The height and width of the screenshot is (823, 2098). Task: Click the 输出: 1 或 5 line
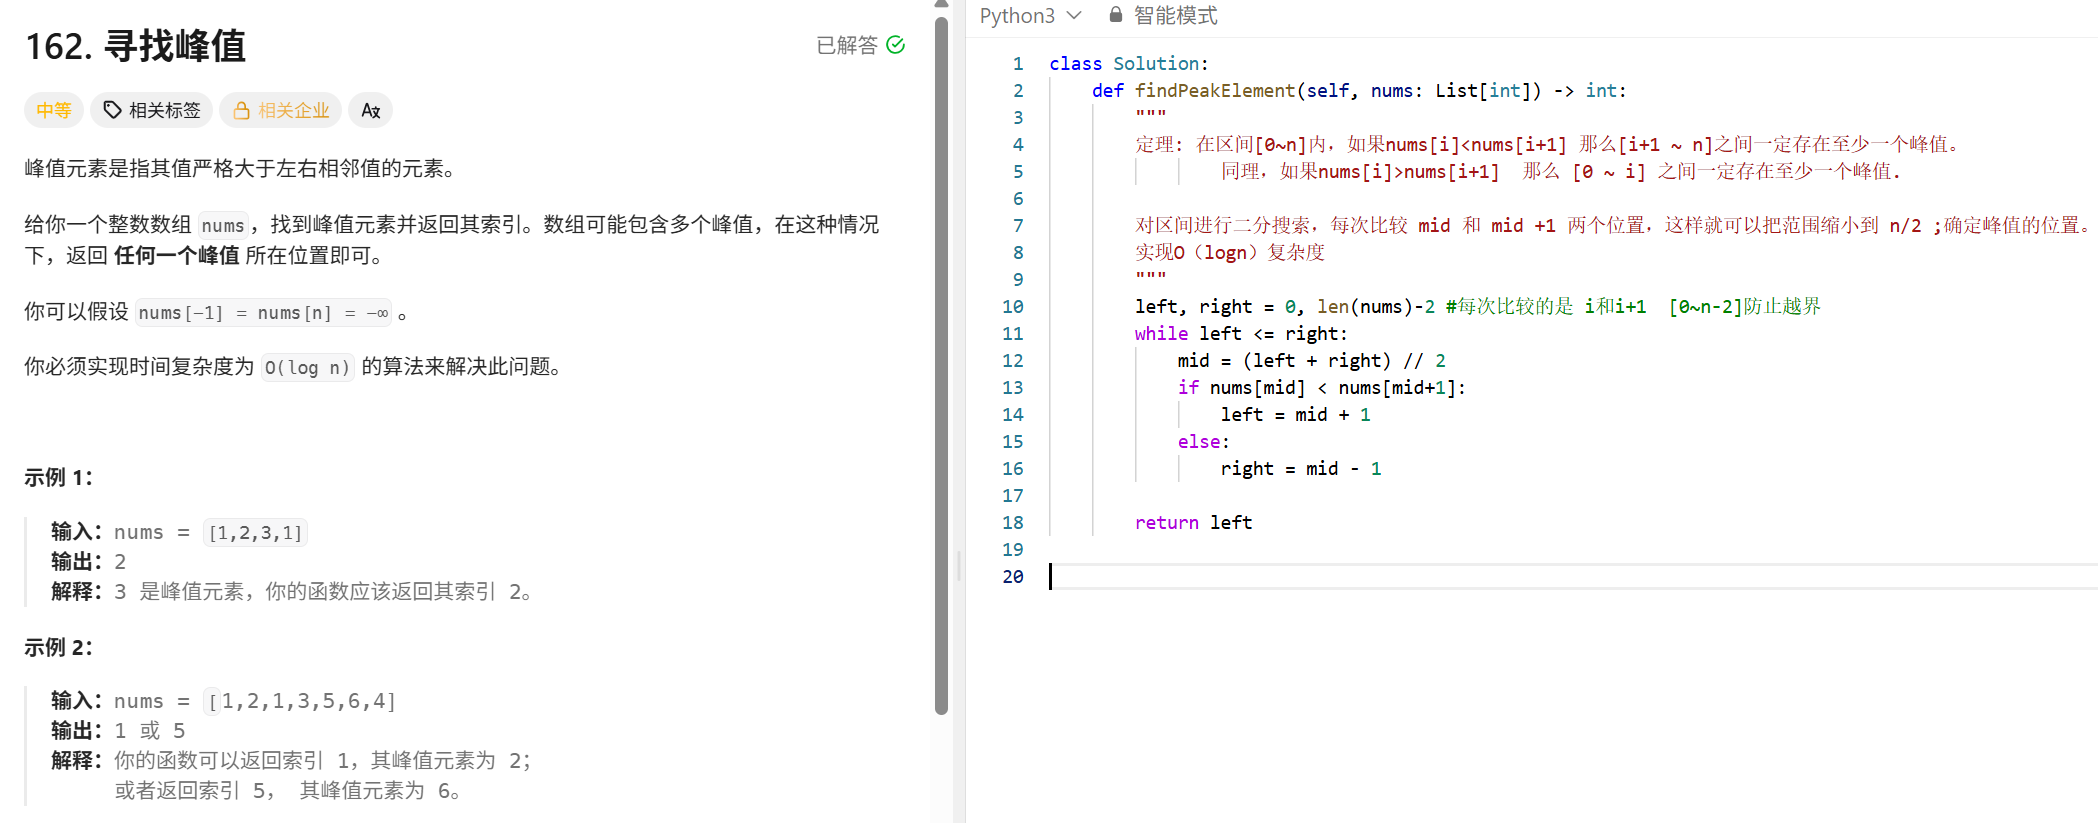118,731
